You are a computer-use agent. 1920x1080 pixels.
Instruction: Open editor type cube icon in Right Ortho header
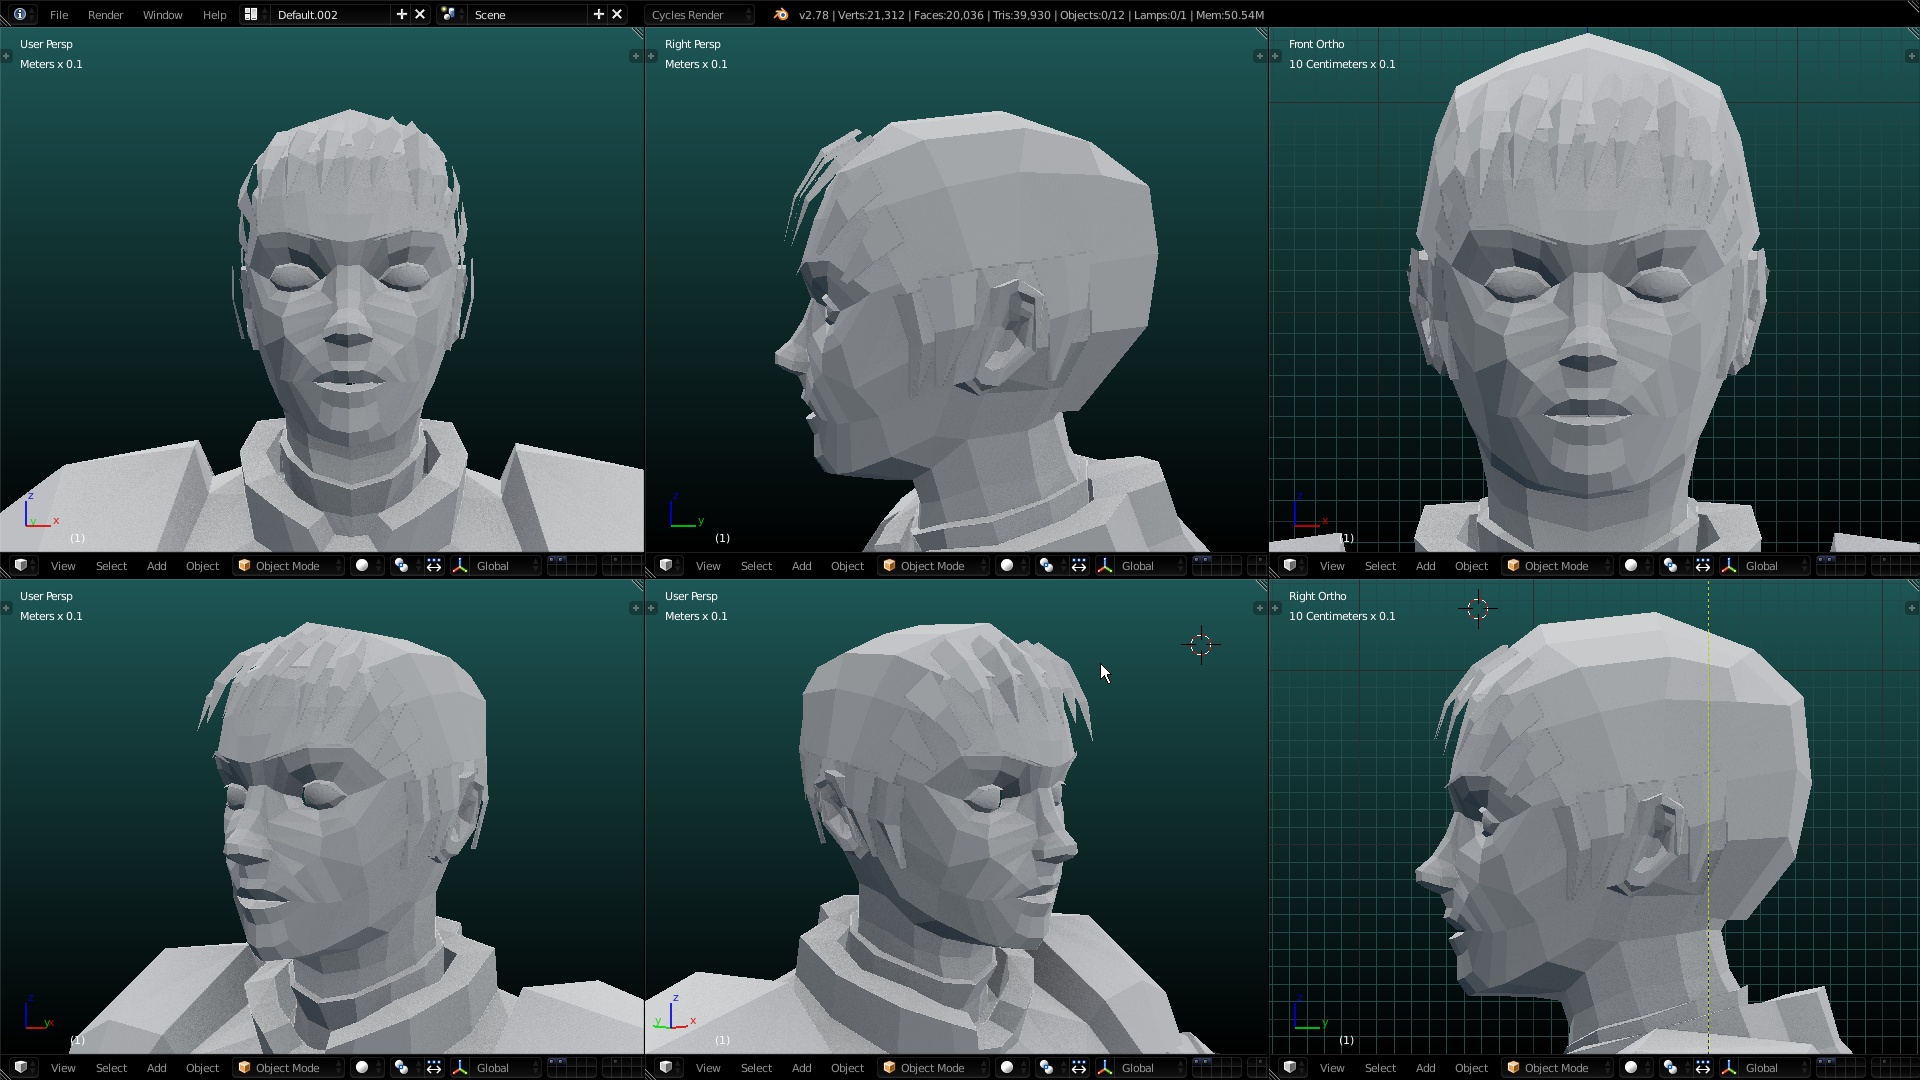point(1290,1068)
